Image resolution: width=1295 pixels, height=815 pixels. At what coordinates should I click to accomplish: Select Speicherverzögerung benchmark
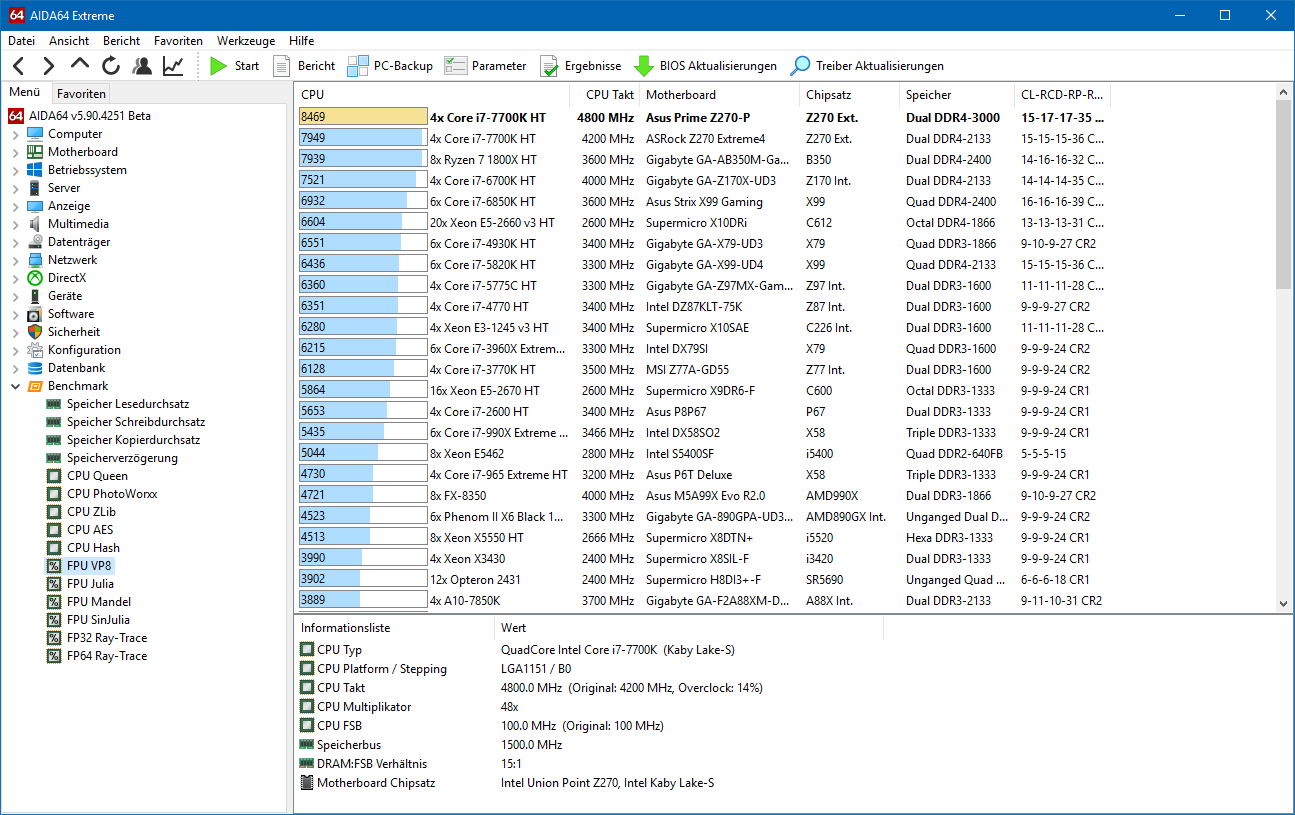(x=121, y=458)
